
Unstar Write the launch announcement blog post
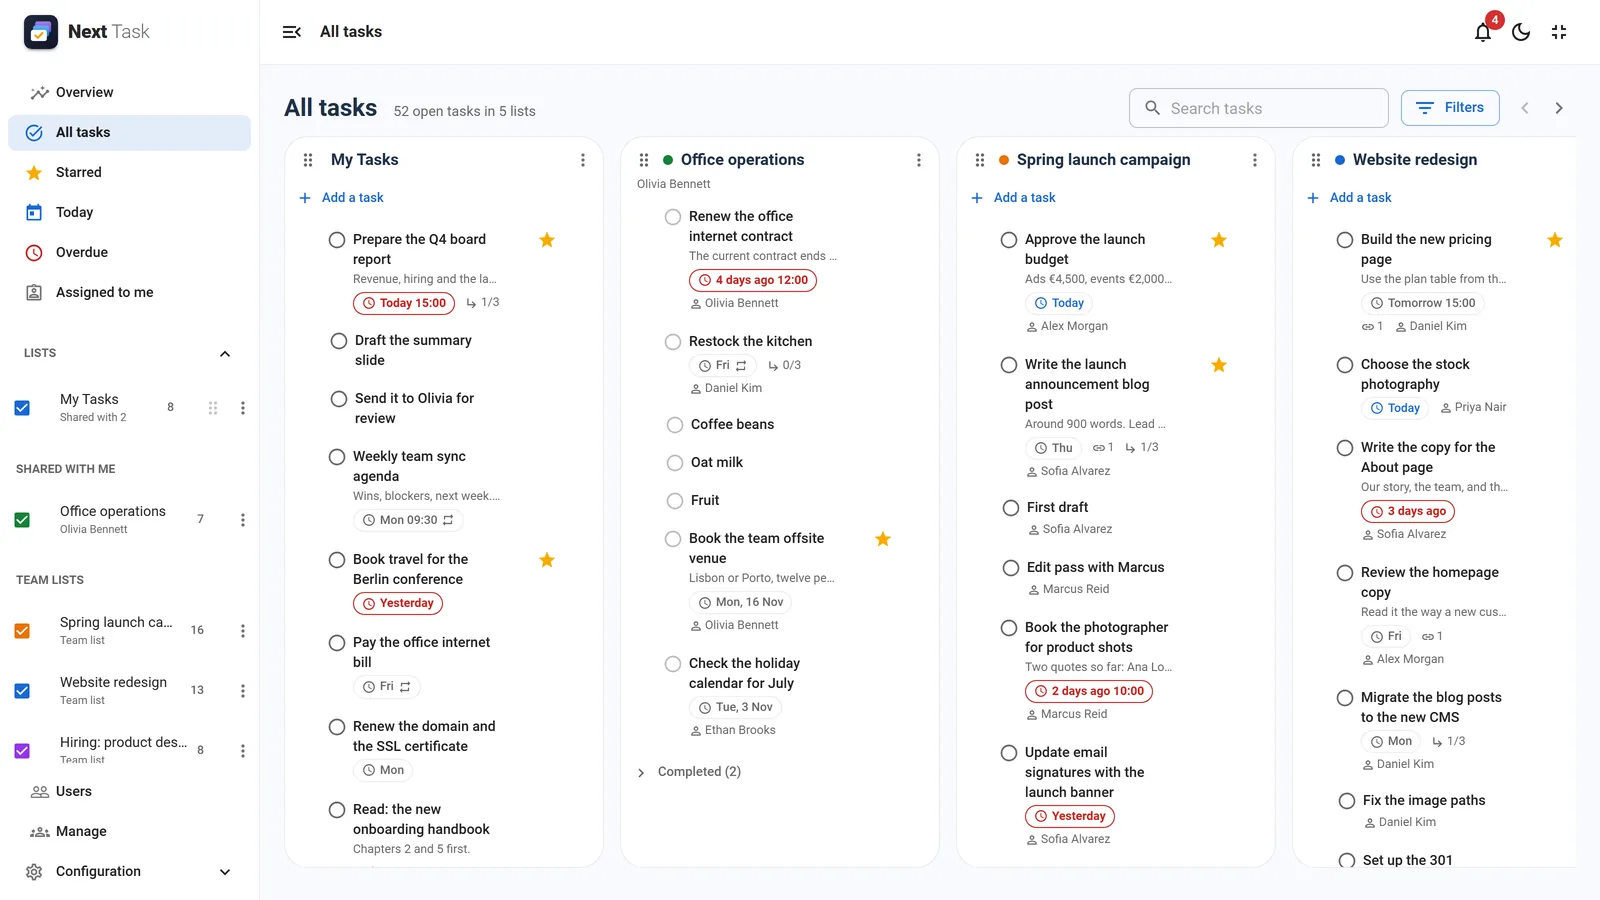(x=1219, y=365)
